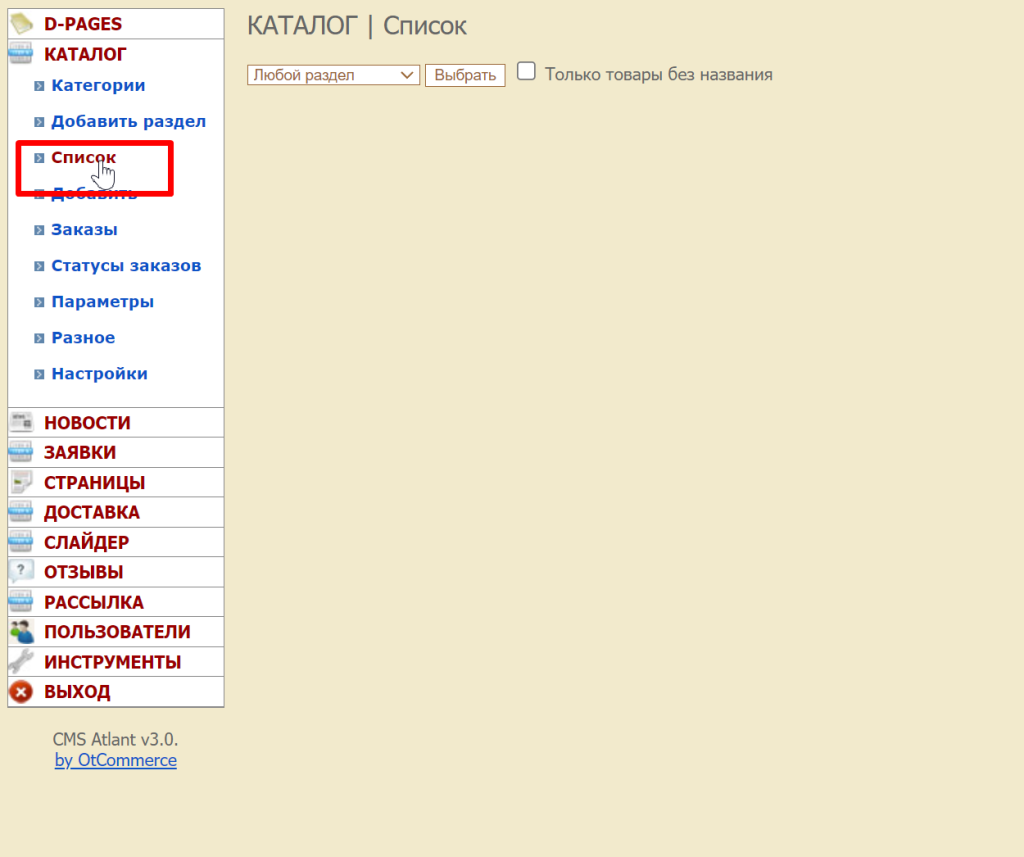Open the Список link

click(84, 157)
